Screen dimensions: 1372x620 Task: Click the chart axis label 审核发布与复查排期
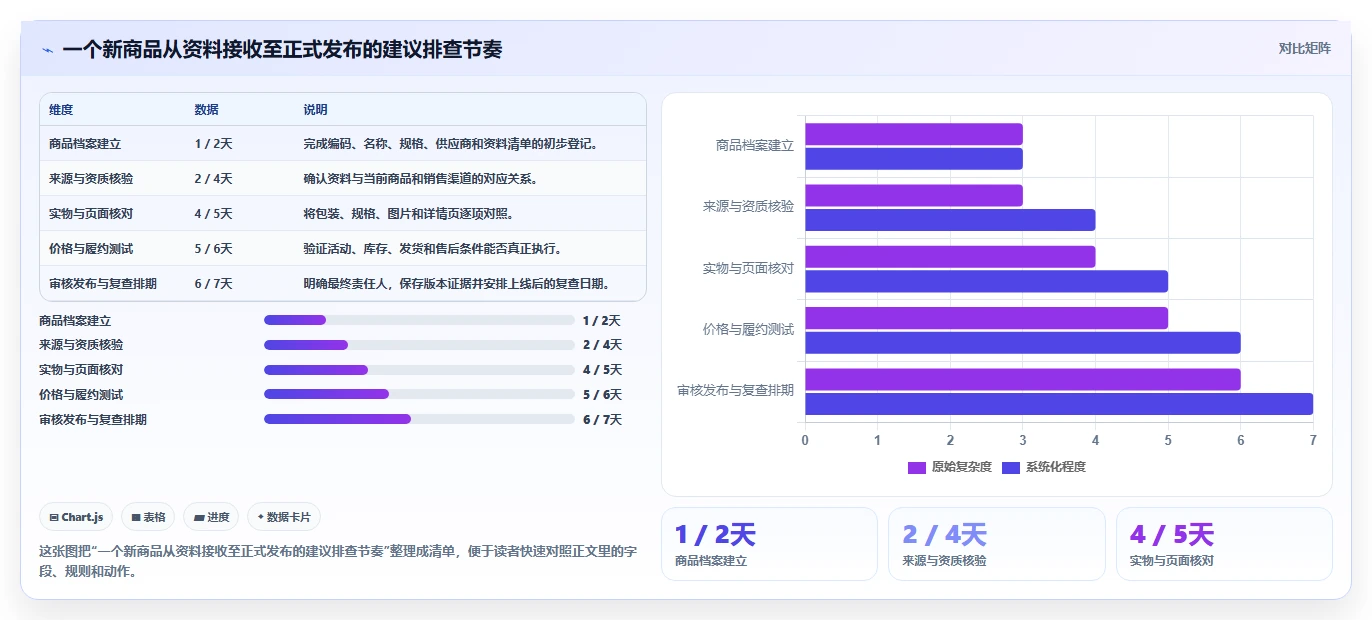736,391
